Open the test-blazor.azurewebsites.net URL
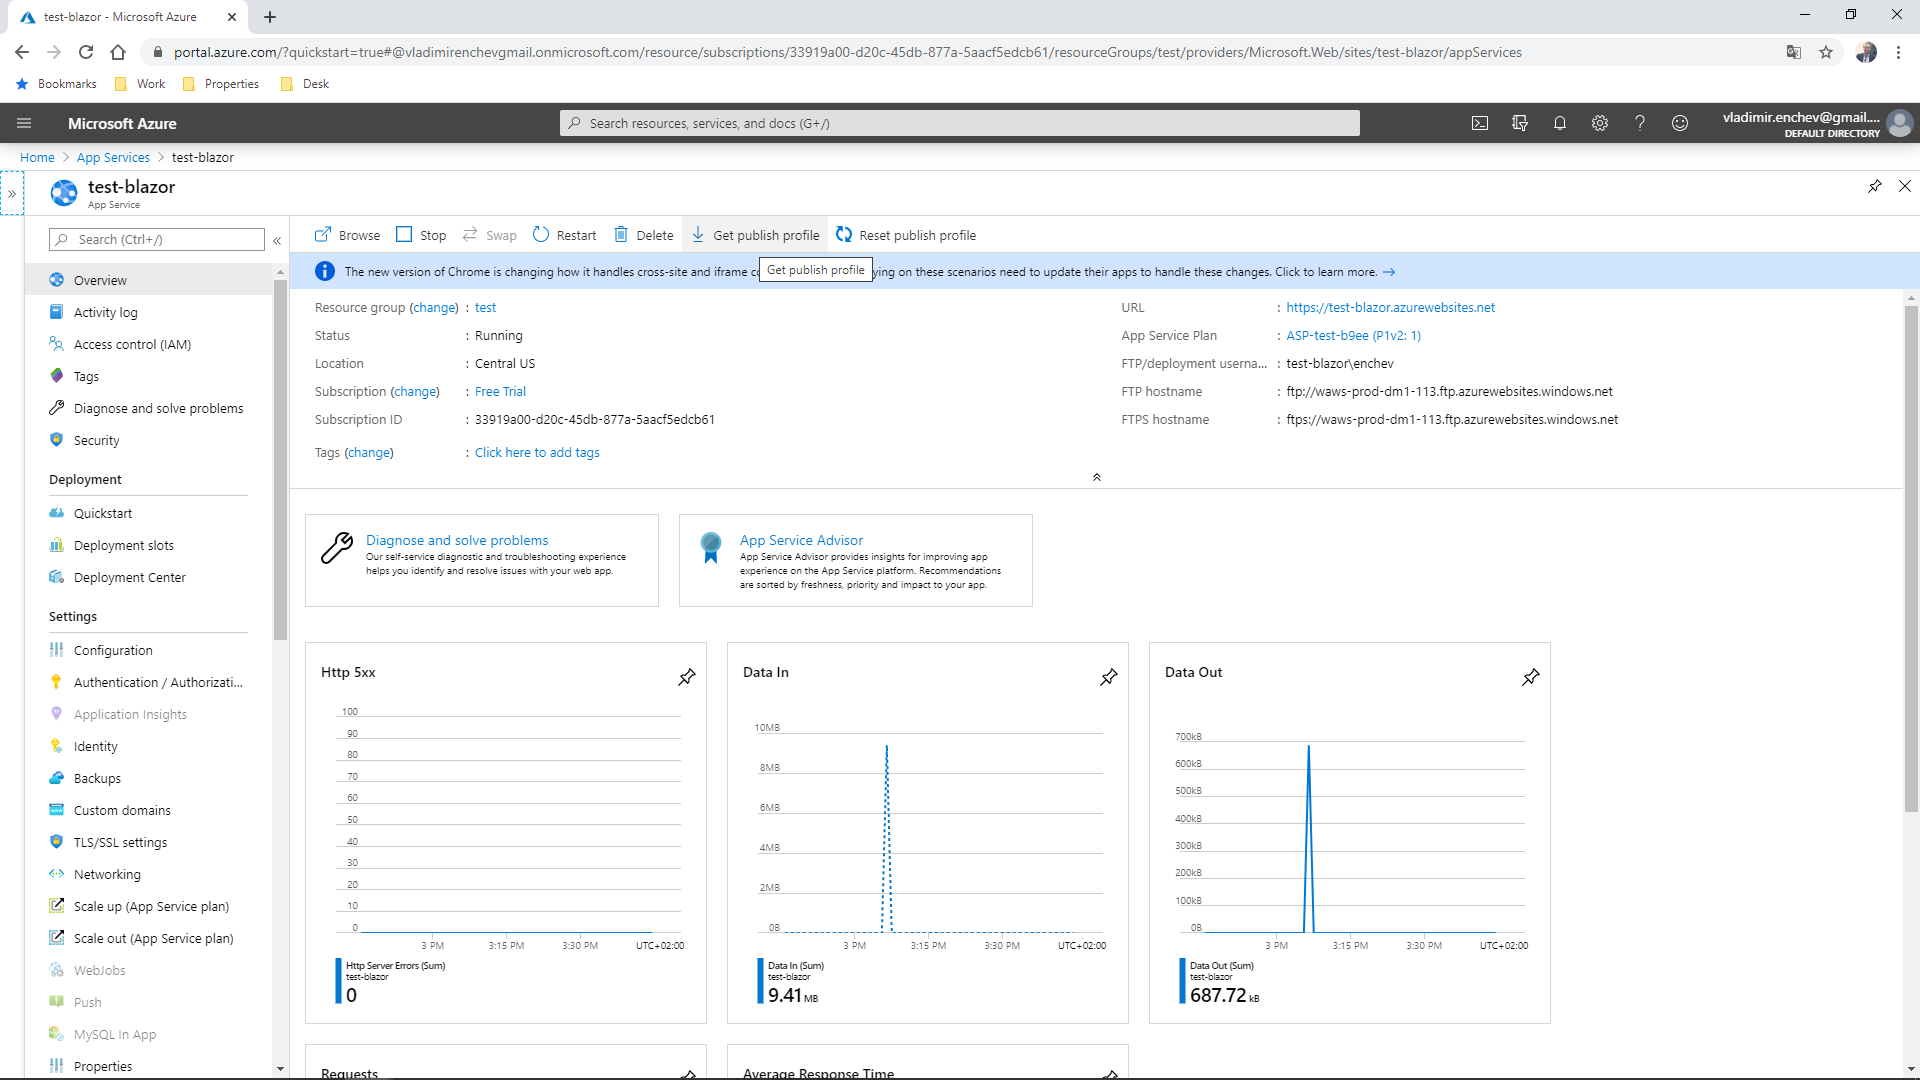 point(1390,307)
